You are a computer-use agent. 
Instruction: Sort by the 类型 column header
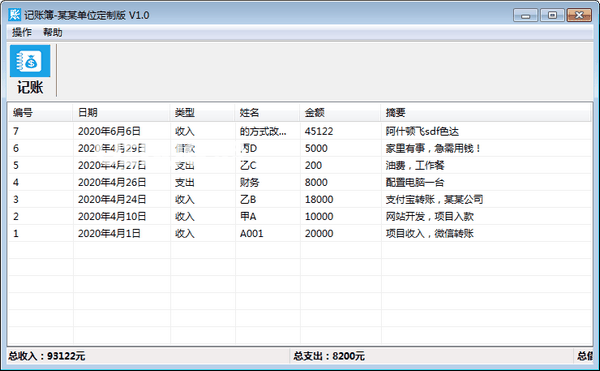202,112
